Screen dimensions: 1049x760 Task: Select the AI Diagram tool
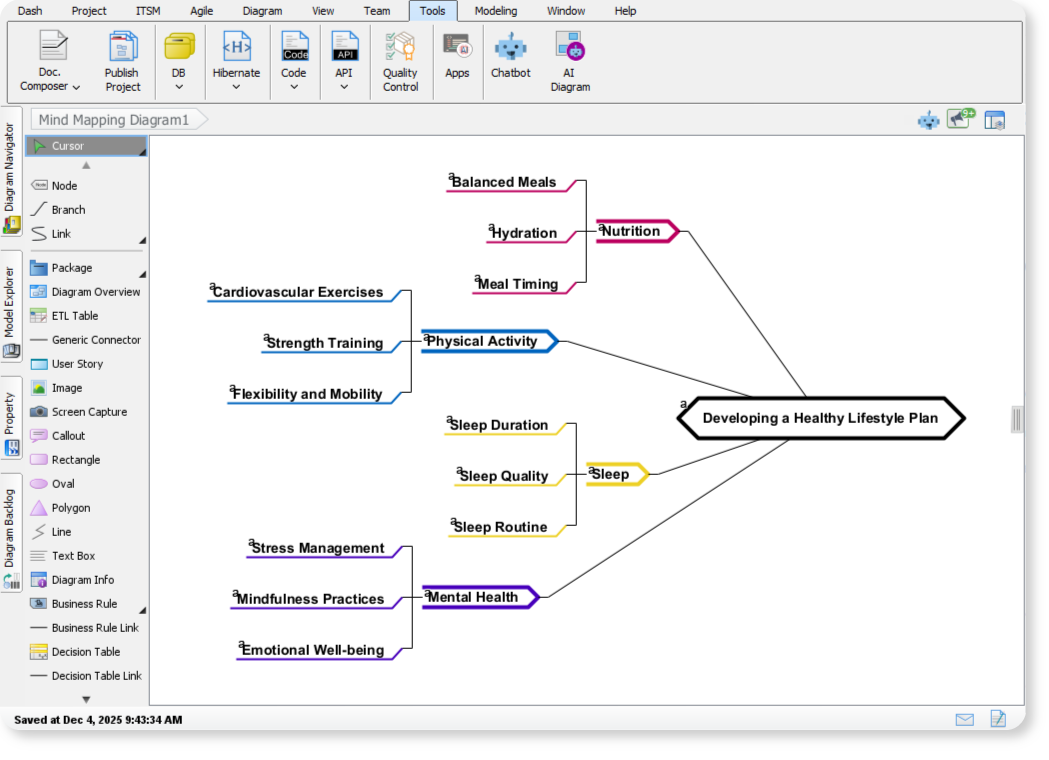[x=570, y=60]
